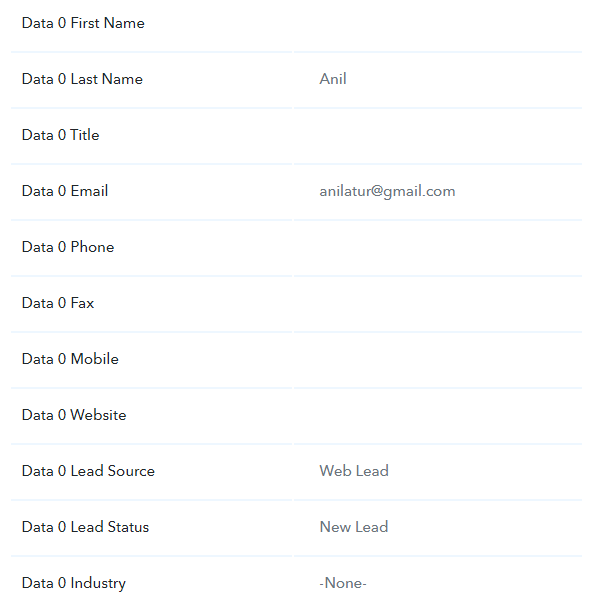Click the Data 0 Lead Source label
Viewport: 596px width, 606px height.
point(88,472)
